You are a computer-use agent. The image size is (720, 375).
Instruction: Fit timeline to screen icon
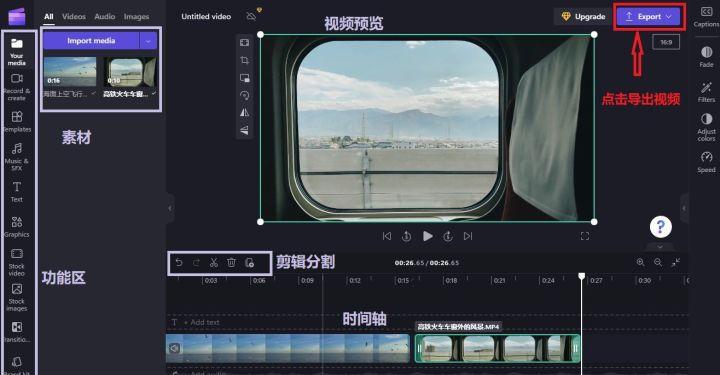coord(675,263)
